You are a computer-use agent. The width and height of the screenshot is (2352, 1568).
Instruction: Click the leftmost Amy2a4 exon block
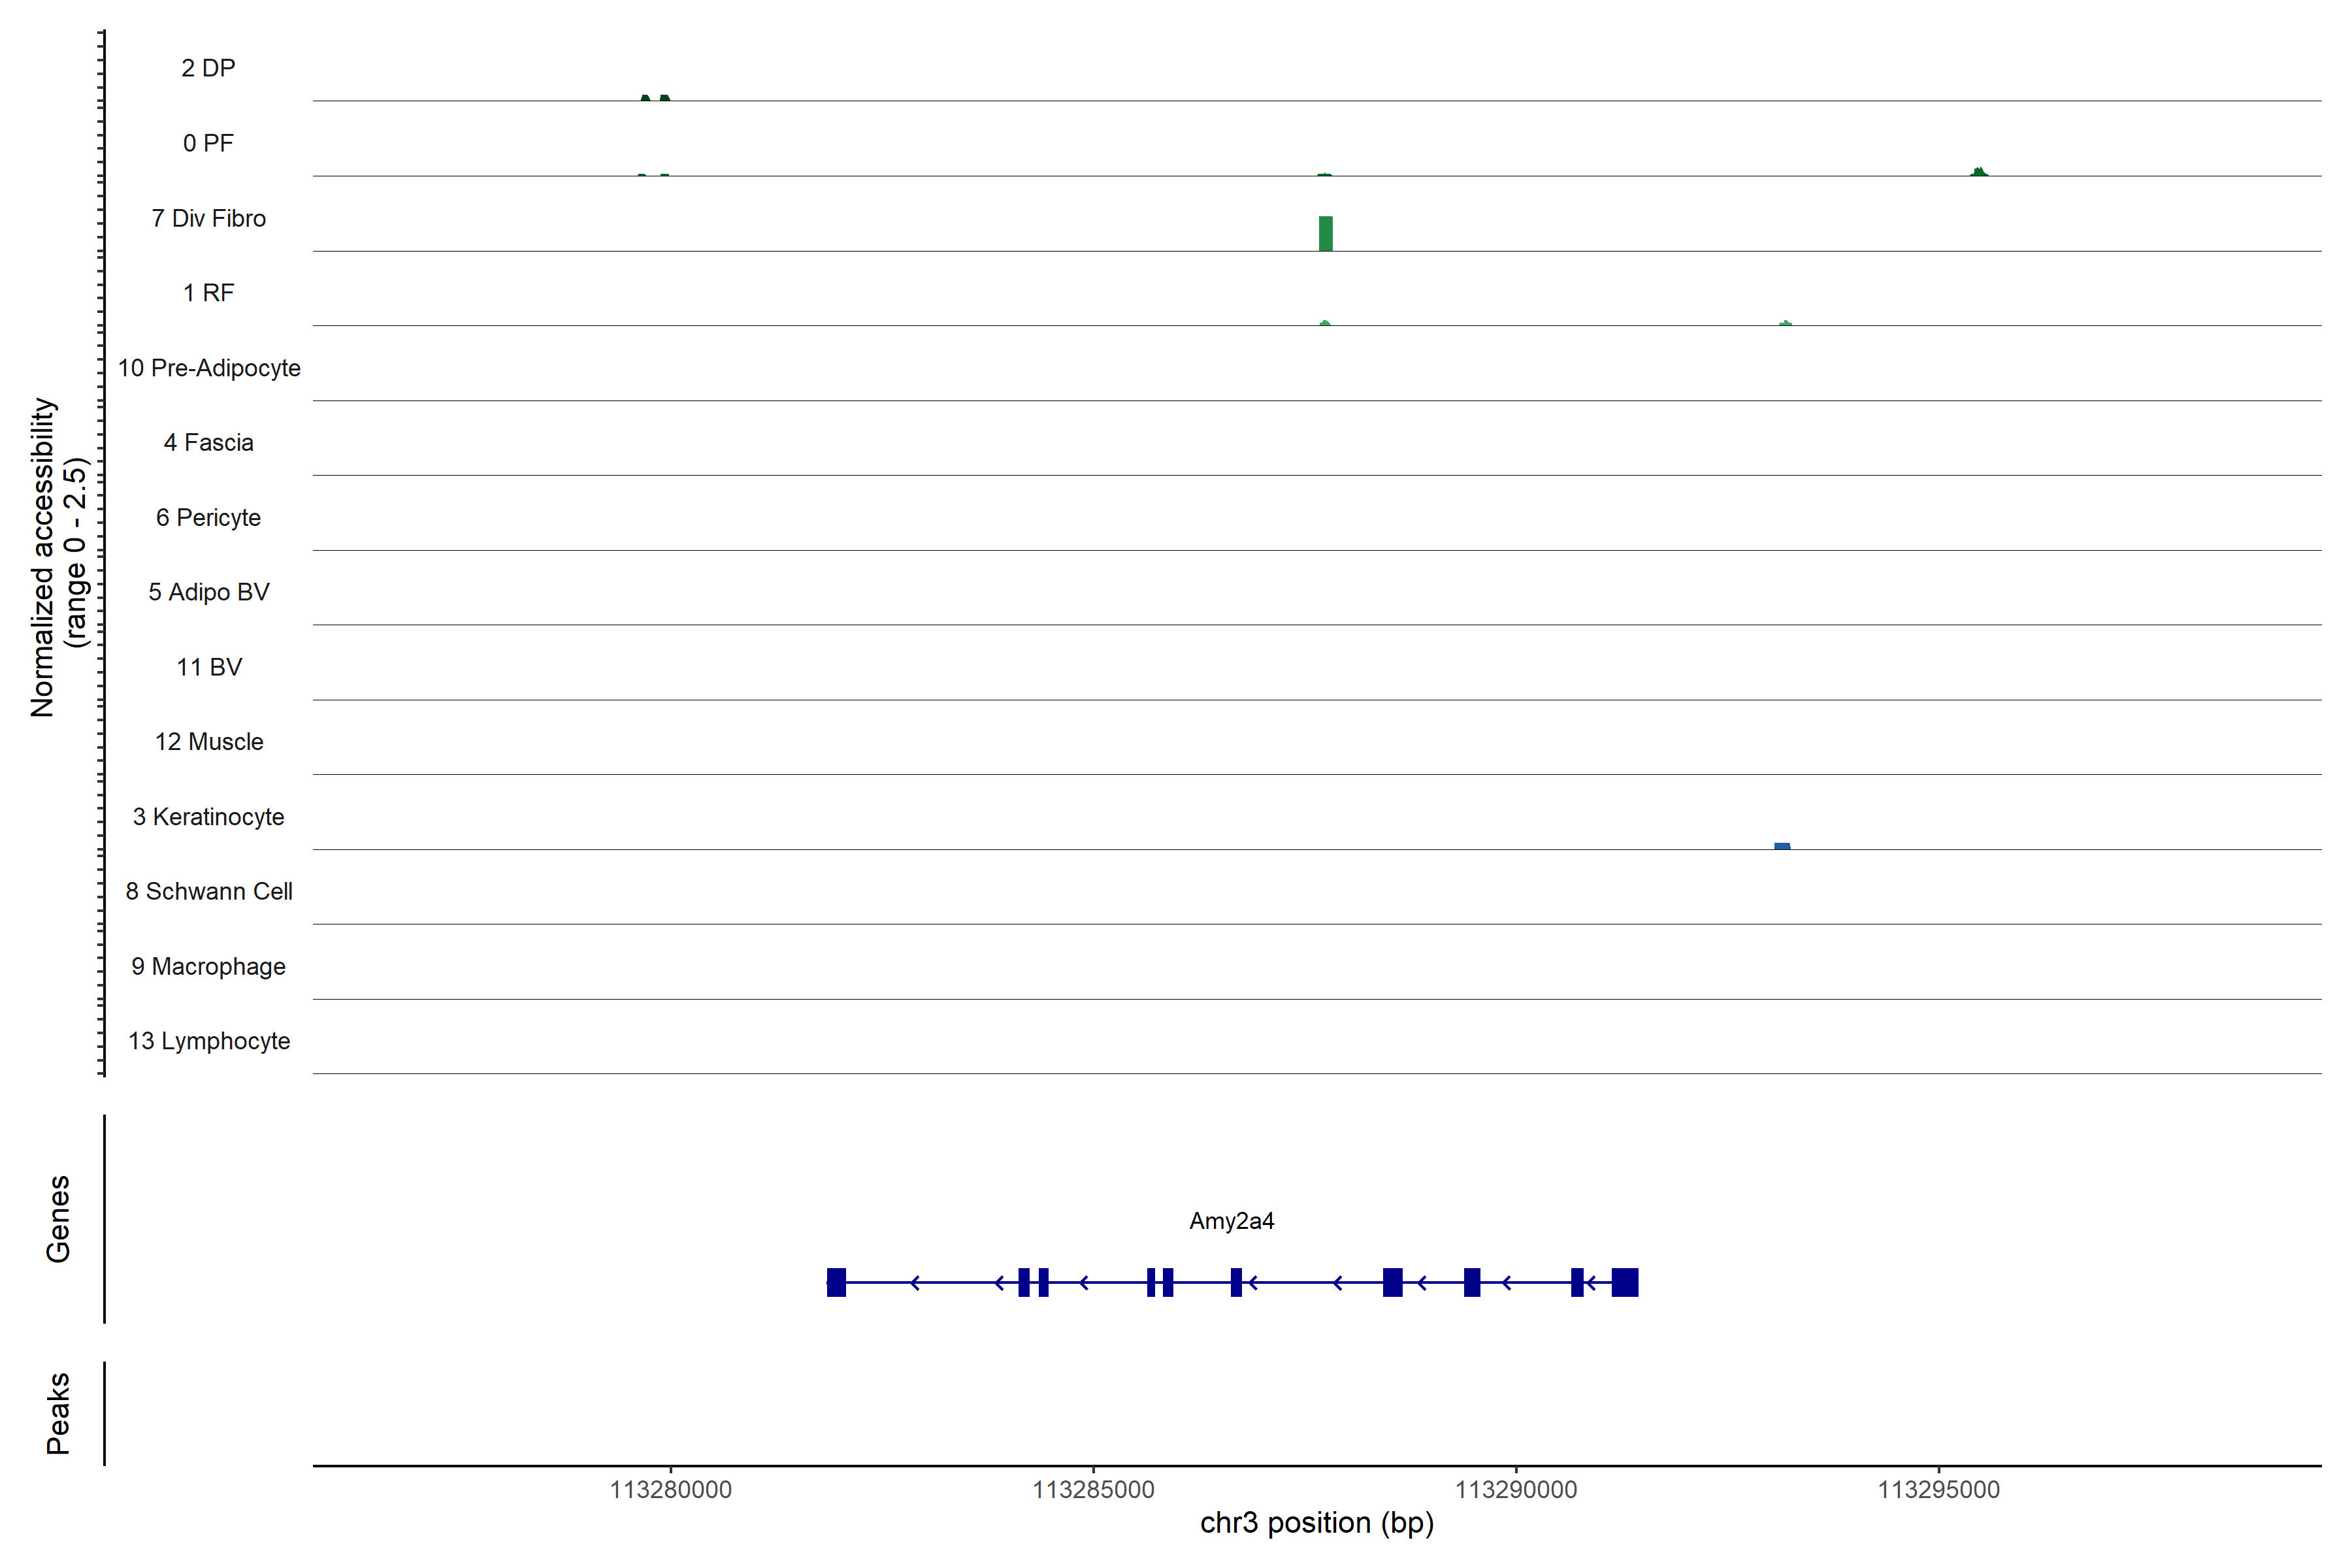pos(836,1282)
